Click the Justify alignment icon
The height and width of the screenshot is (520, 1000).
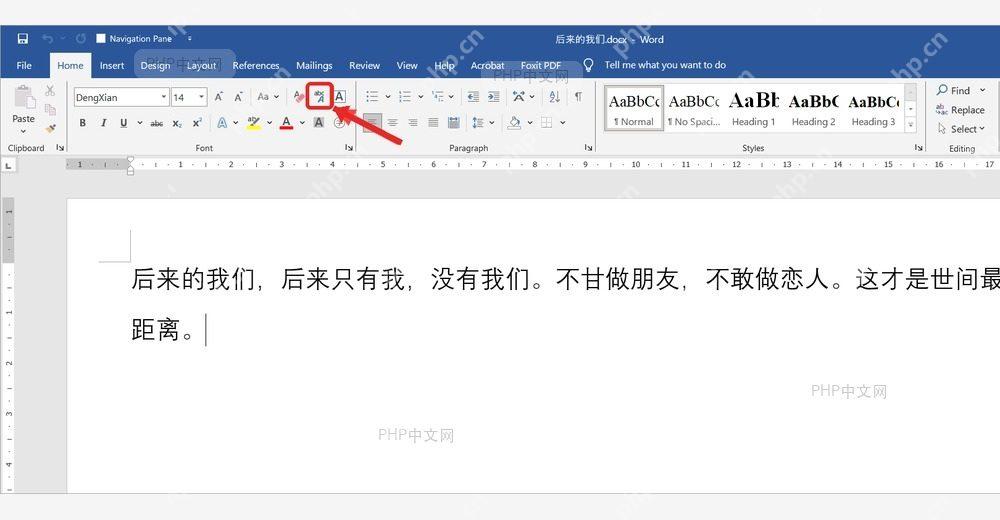click(433, 123)
